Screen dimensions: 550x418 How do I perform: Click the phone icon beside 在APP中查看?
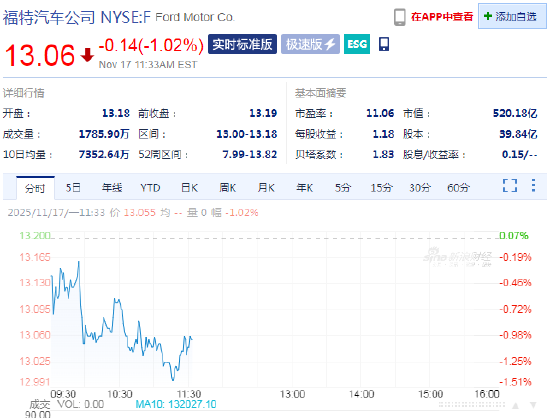(x=400, y=17)
